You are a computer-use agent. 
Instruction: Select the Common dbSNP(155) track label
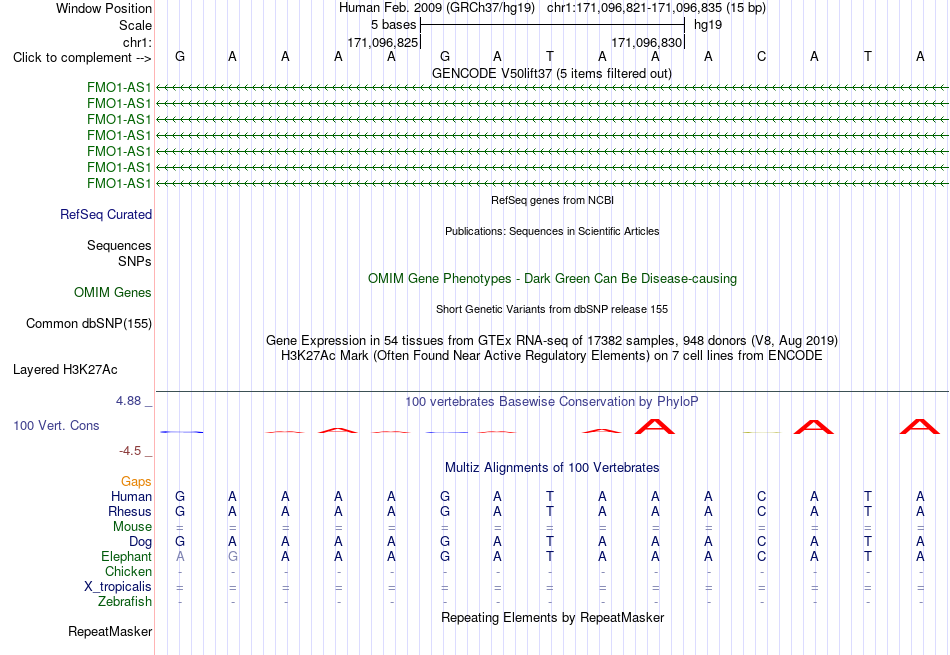[89, 324]
